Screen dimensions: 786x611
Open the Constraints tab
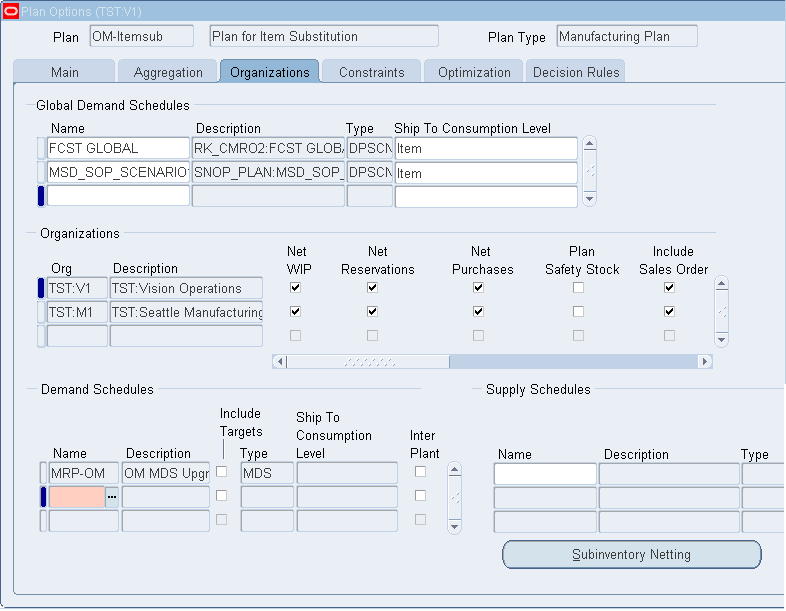tap(371, 72)
